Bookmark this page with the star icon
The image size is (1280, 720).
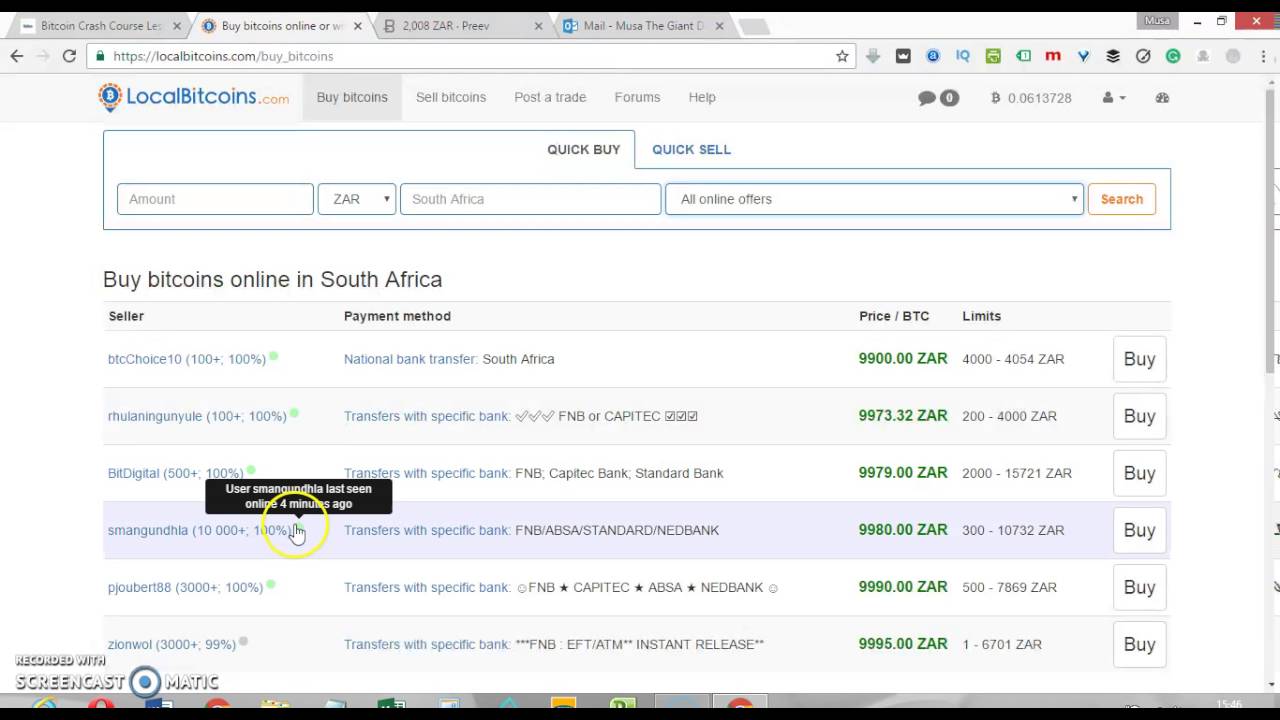[842, 56]
